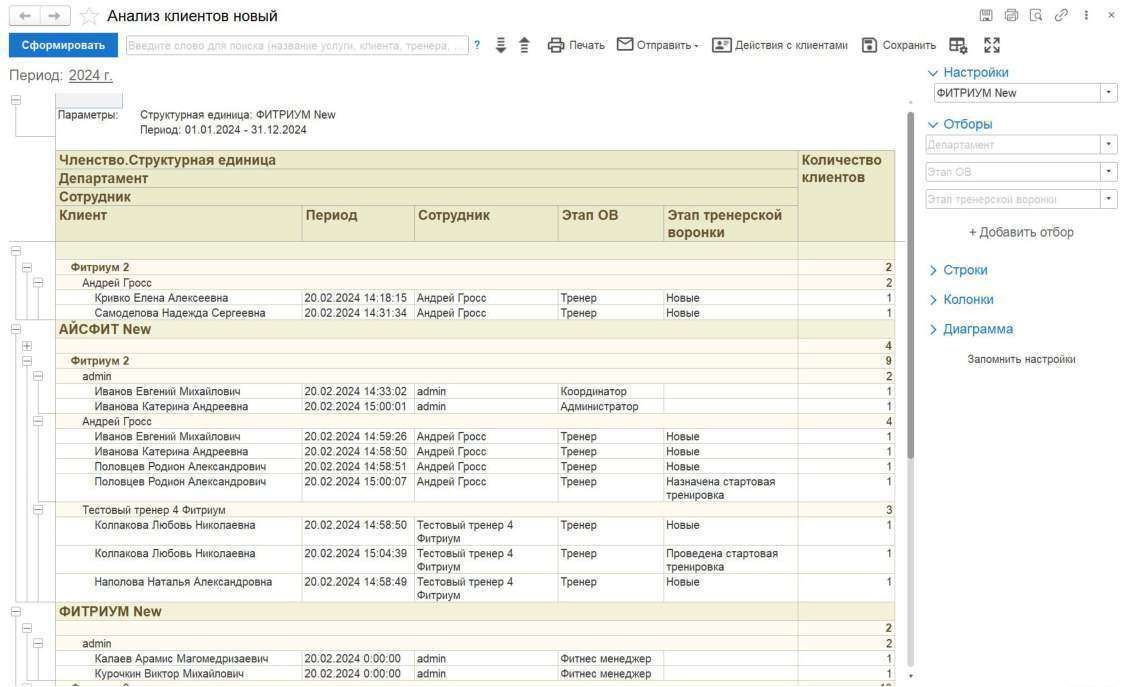Click into the search word input field
The height and width of the screenshot is (687, 1134).
tap(297, 46)
